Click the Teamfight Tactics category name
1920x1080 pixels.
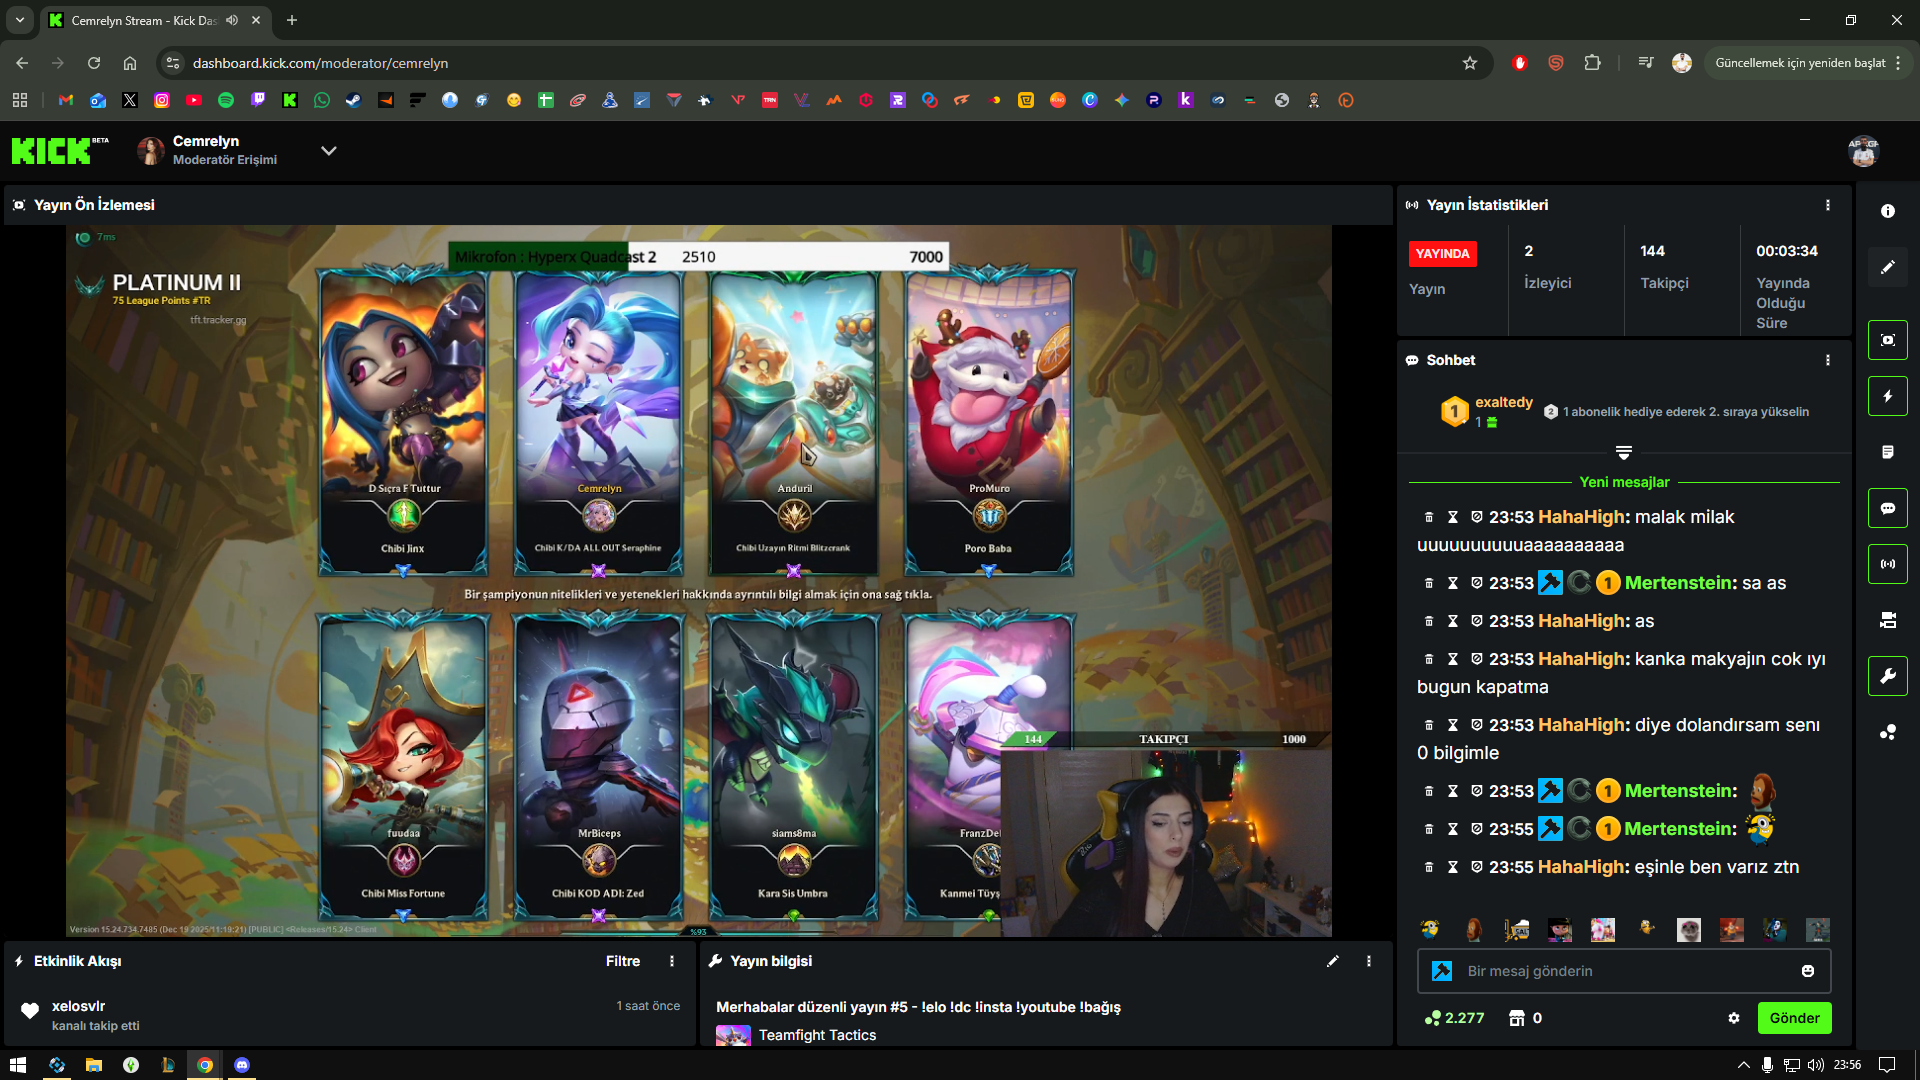(817, 1035)
